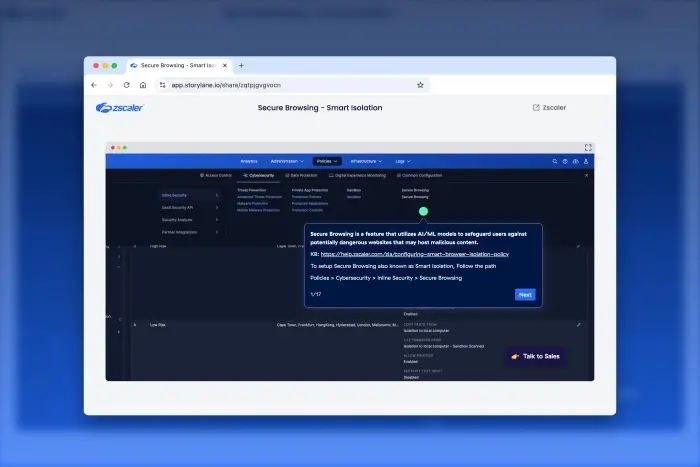Expand the Logs dropdown
Image resolution: width=700 pixels, height=467 pixels.
[x=403, y=161]
